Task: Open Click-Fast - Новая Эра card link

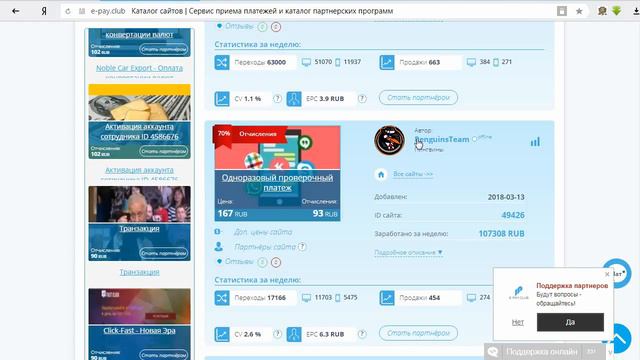Action: point(140,331)
